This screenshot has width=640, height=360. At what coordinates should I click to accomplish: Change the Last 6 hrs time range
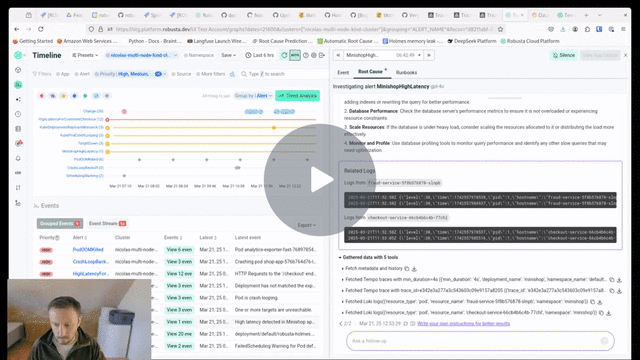260,55
